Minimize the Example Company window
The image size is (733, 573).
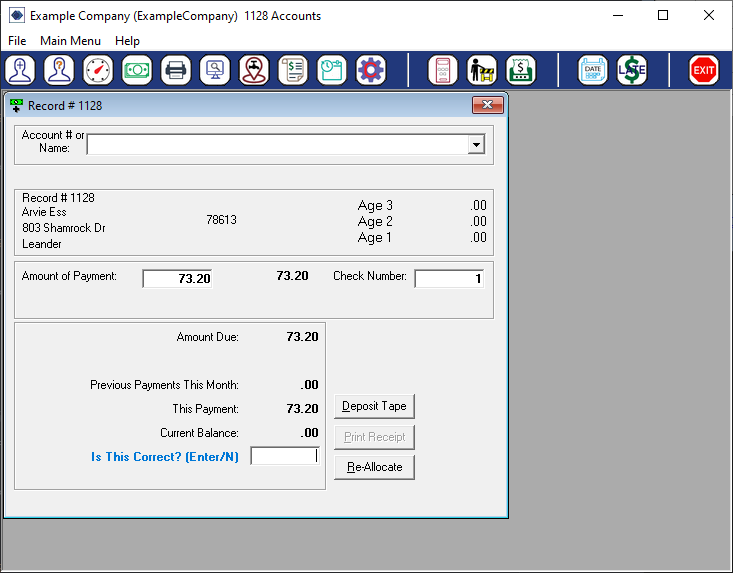tap(618, 15)
